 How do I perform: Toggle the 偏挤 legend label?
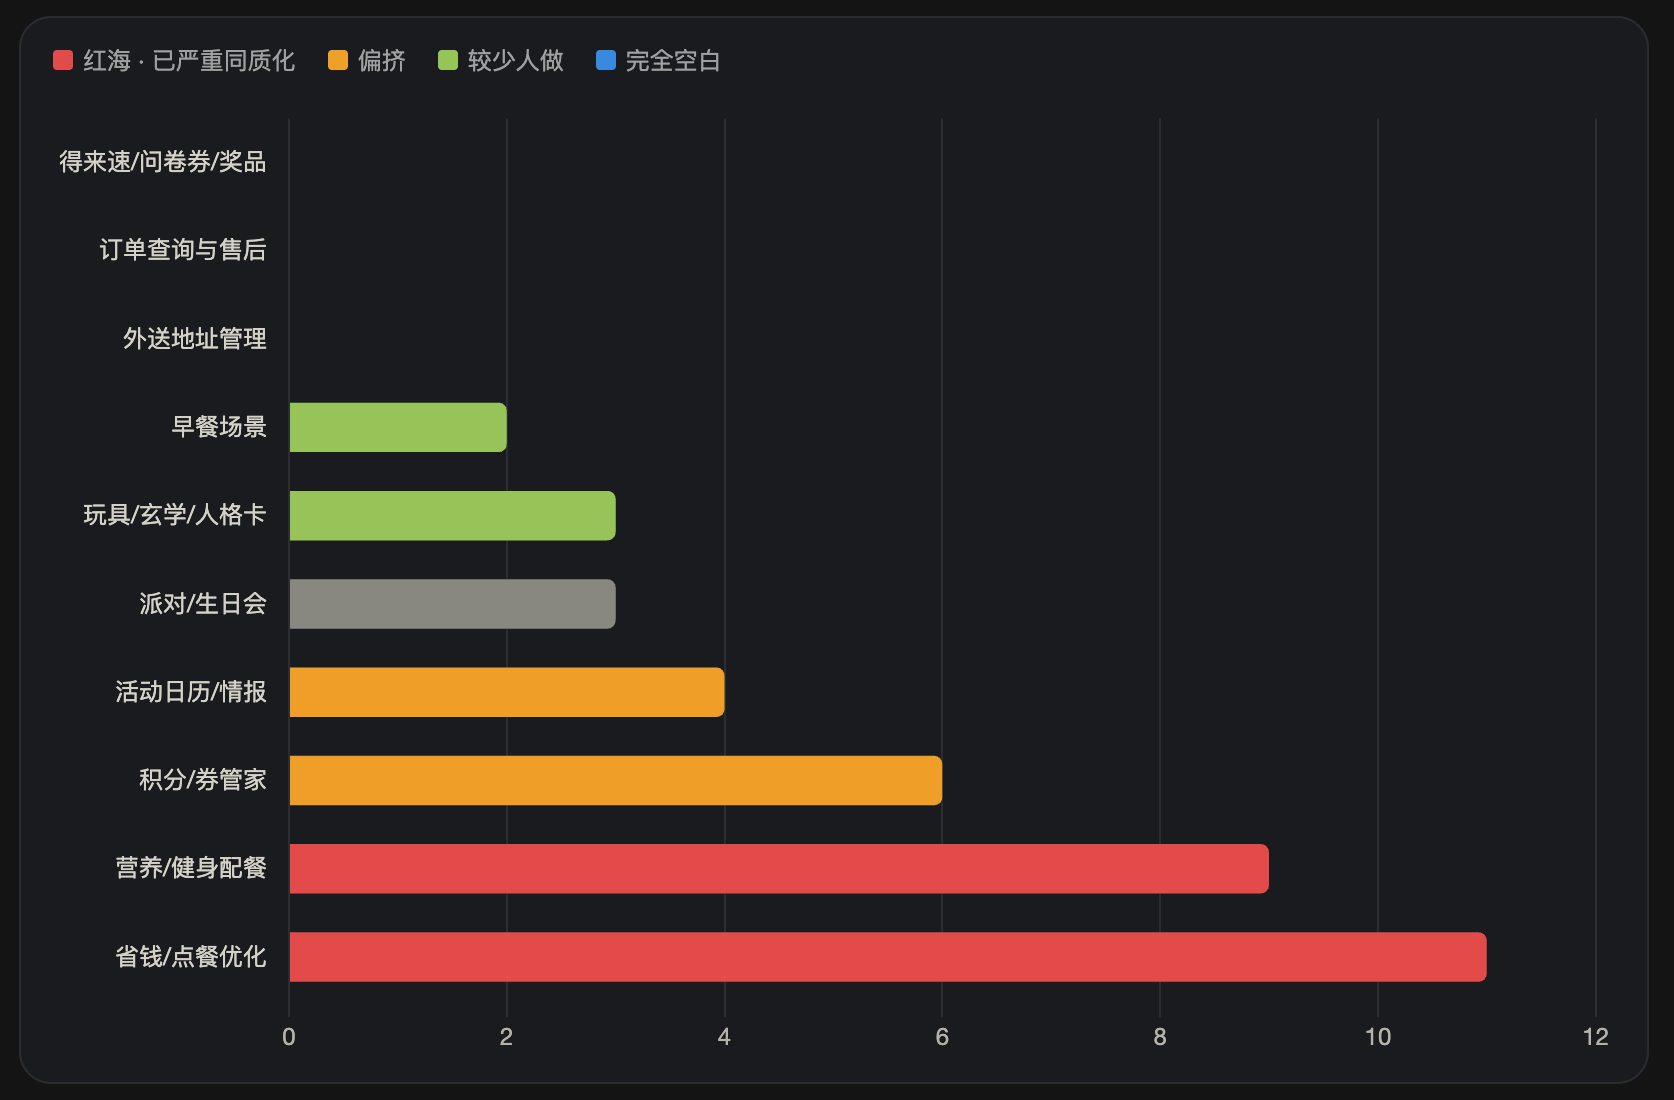(382, 61)
